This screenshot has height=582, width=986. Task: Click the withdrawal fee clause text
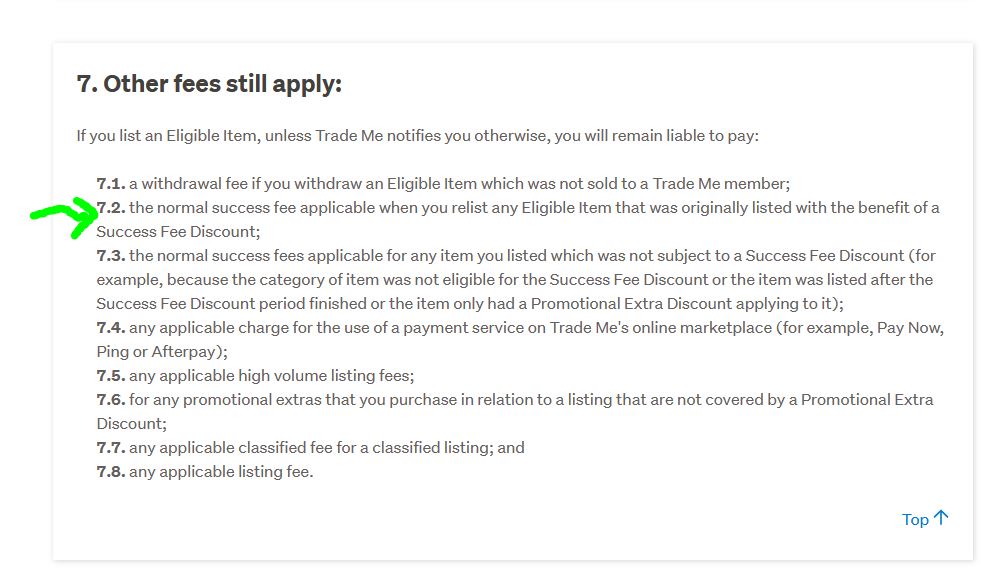(x=459, y=184)
